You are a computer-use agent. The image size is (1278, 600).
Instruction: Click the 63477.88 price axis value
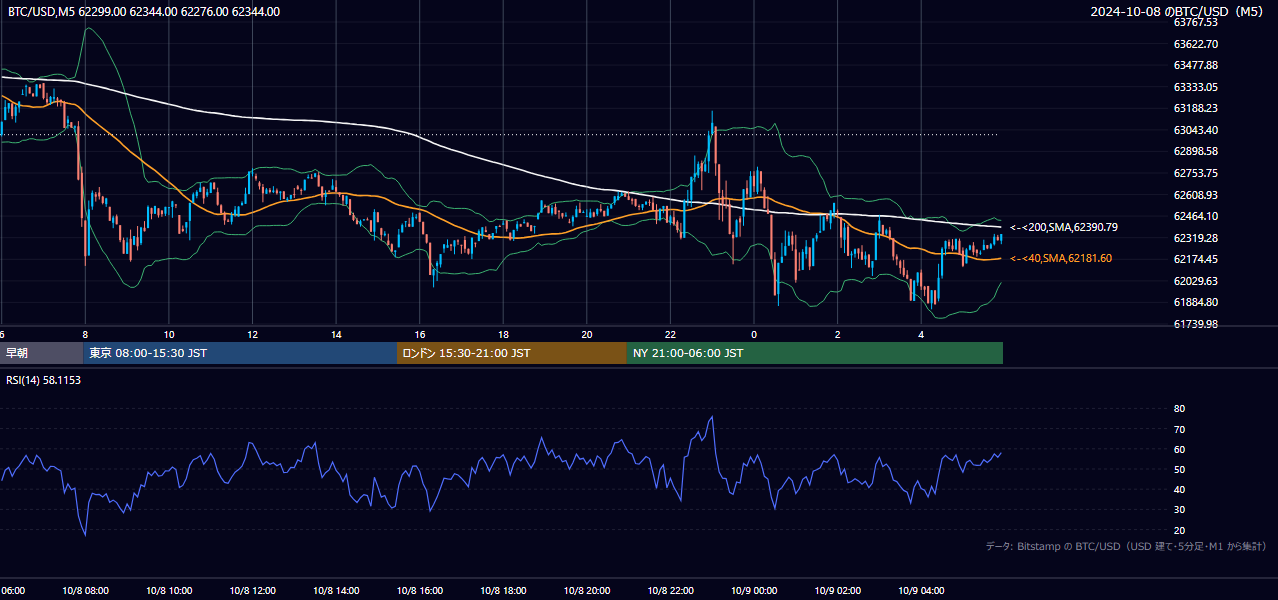tap(1195, 66)
